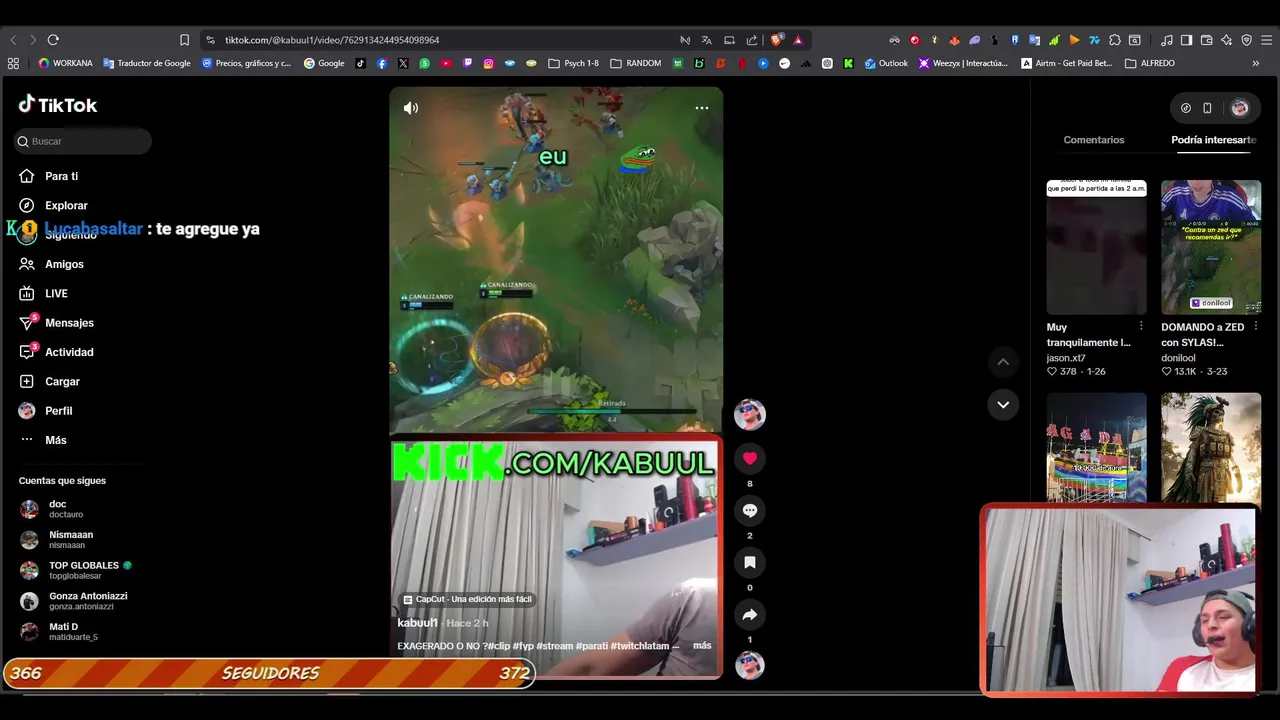Open options for DOMANDO a ZED video
Screen dimensions: 1280x720
click(x=1256, y=327)
